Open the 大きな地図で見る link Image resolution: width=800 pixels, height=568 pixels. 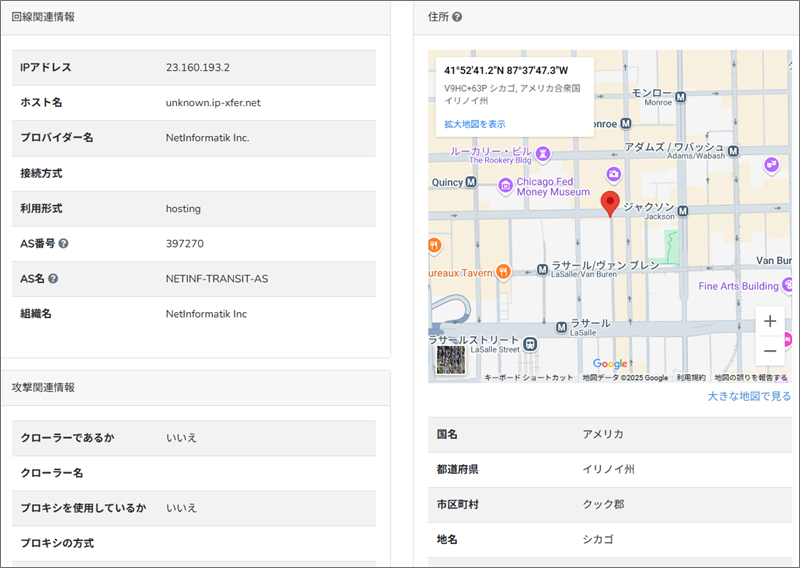749,396
